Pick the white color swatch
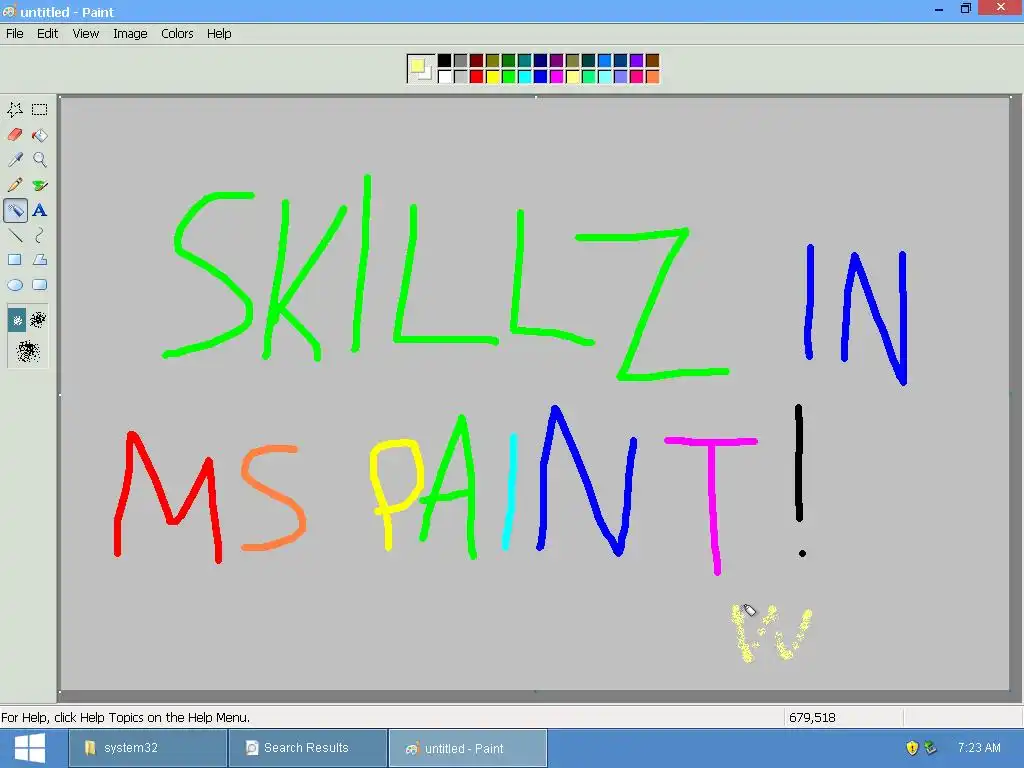This screenshot has height=768, width=1024. pyautogui.click(x=445, y=76)
